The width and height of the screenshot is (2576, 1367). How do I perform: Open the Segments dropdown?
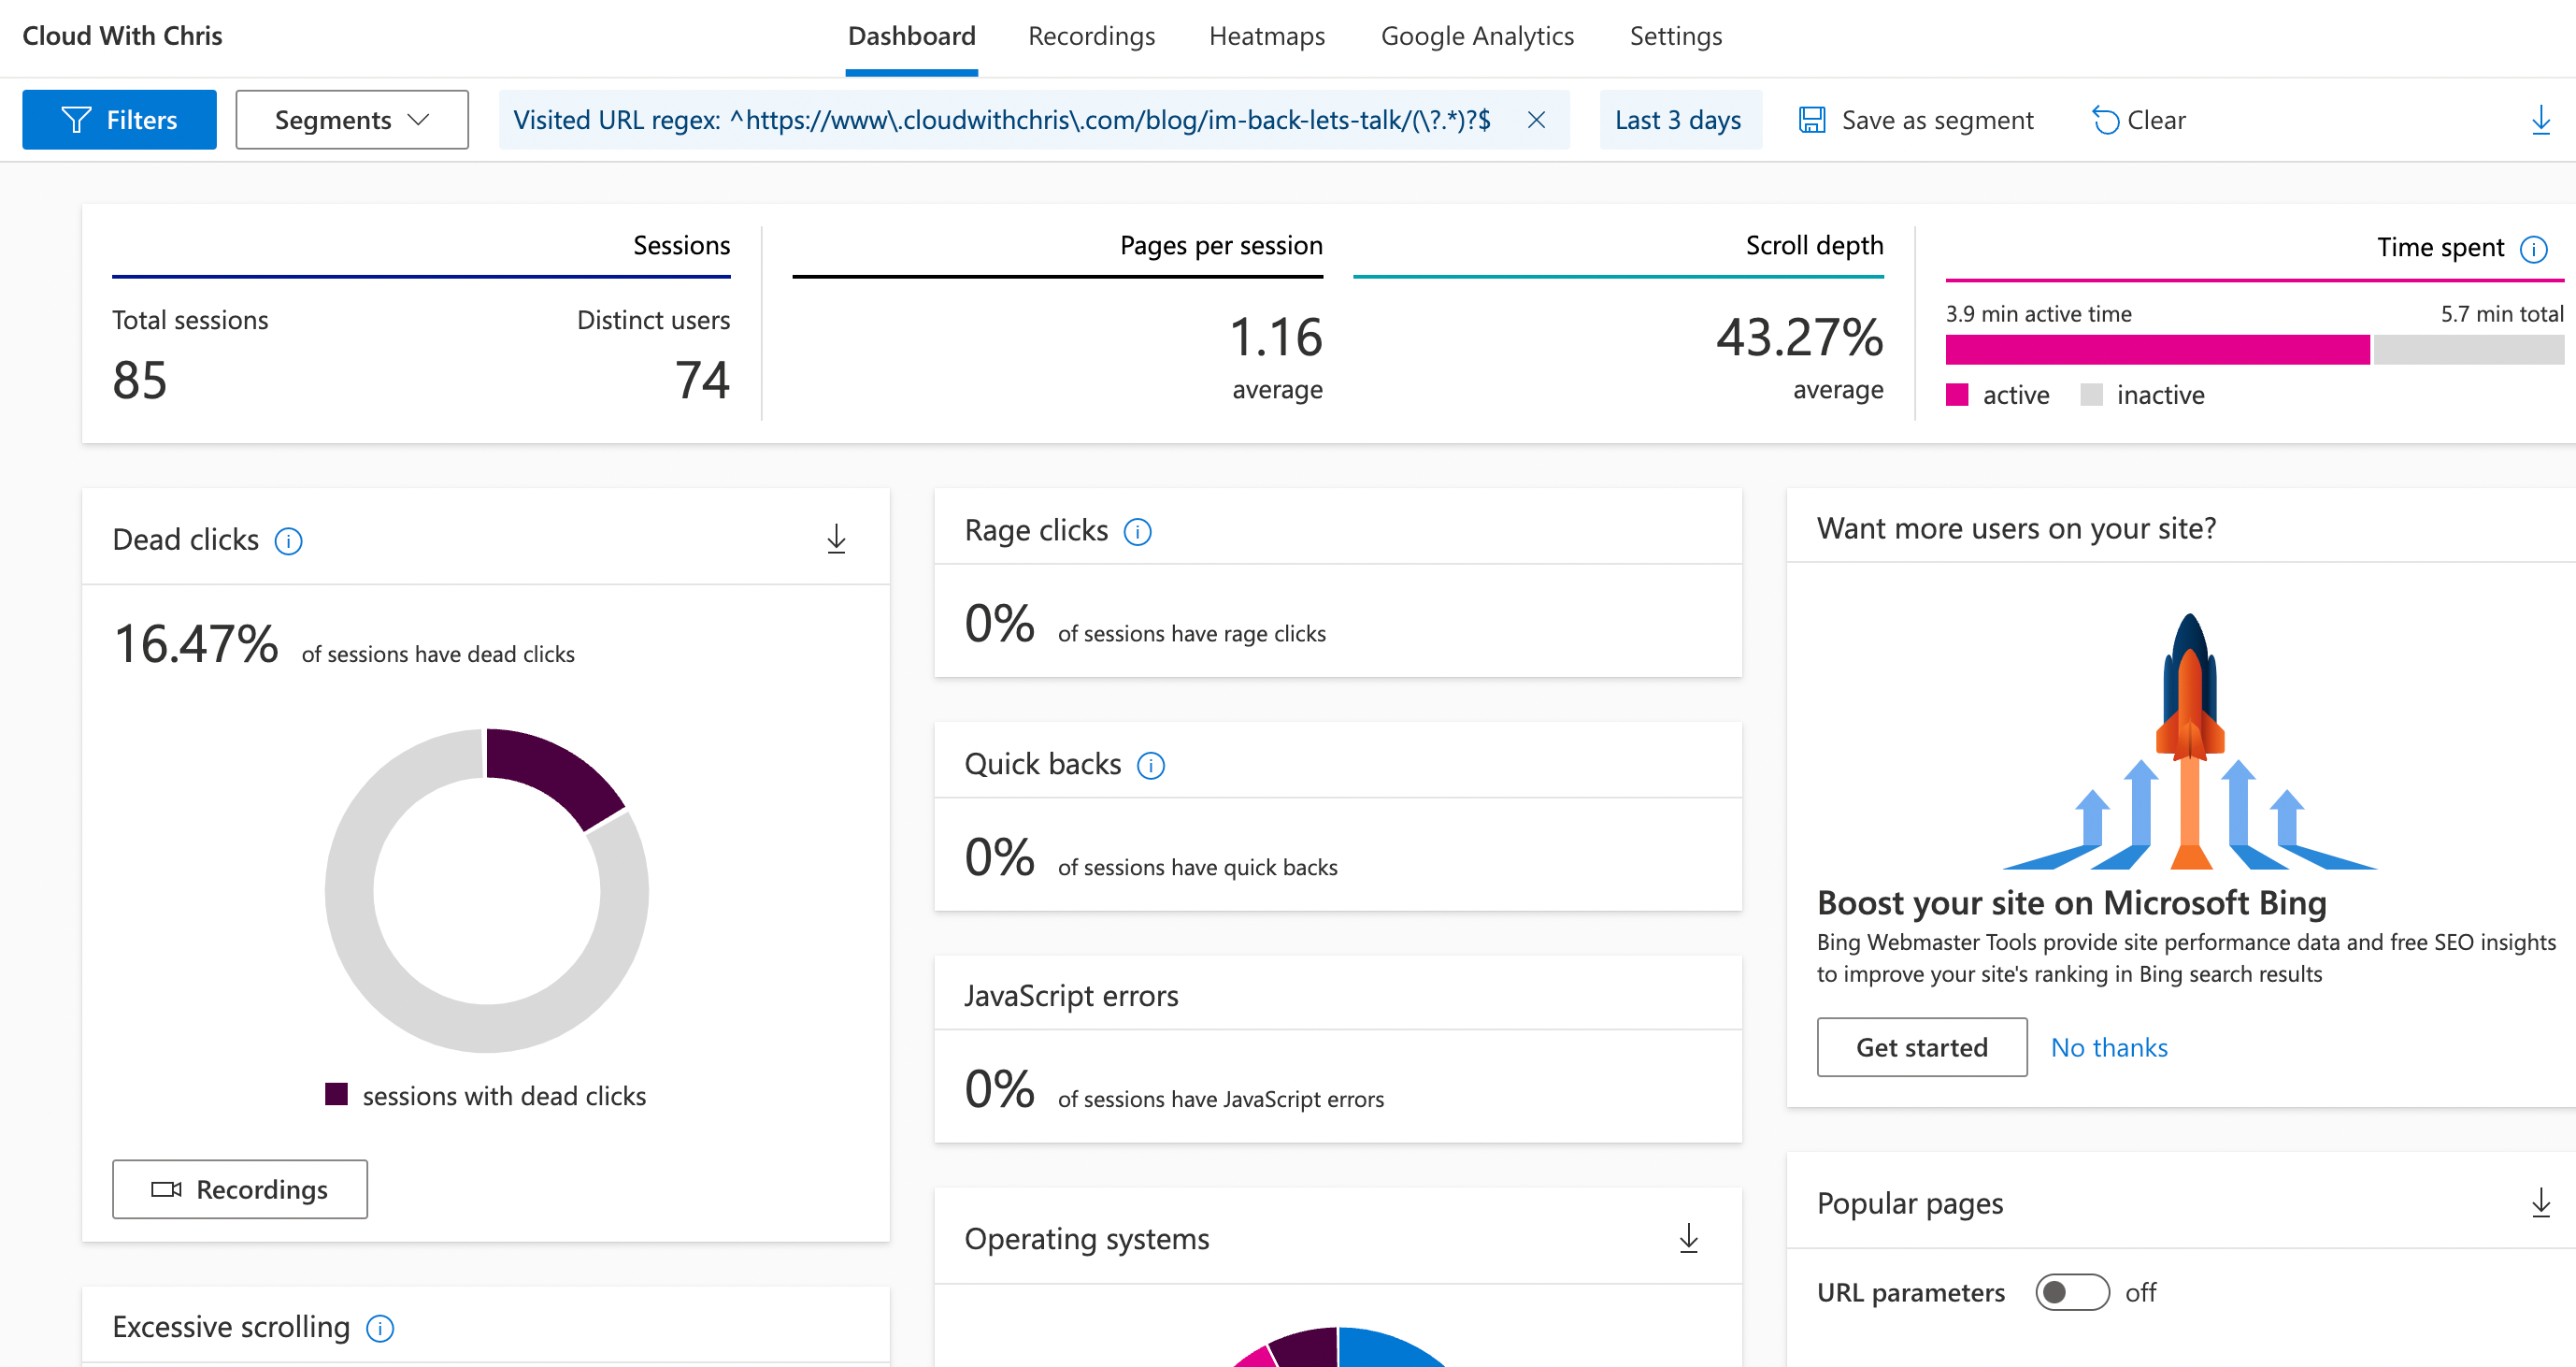(351, 119)
